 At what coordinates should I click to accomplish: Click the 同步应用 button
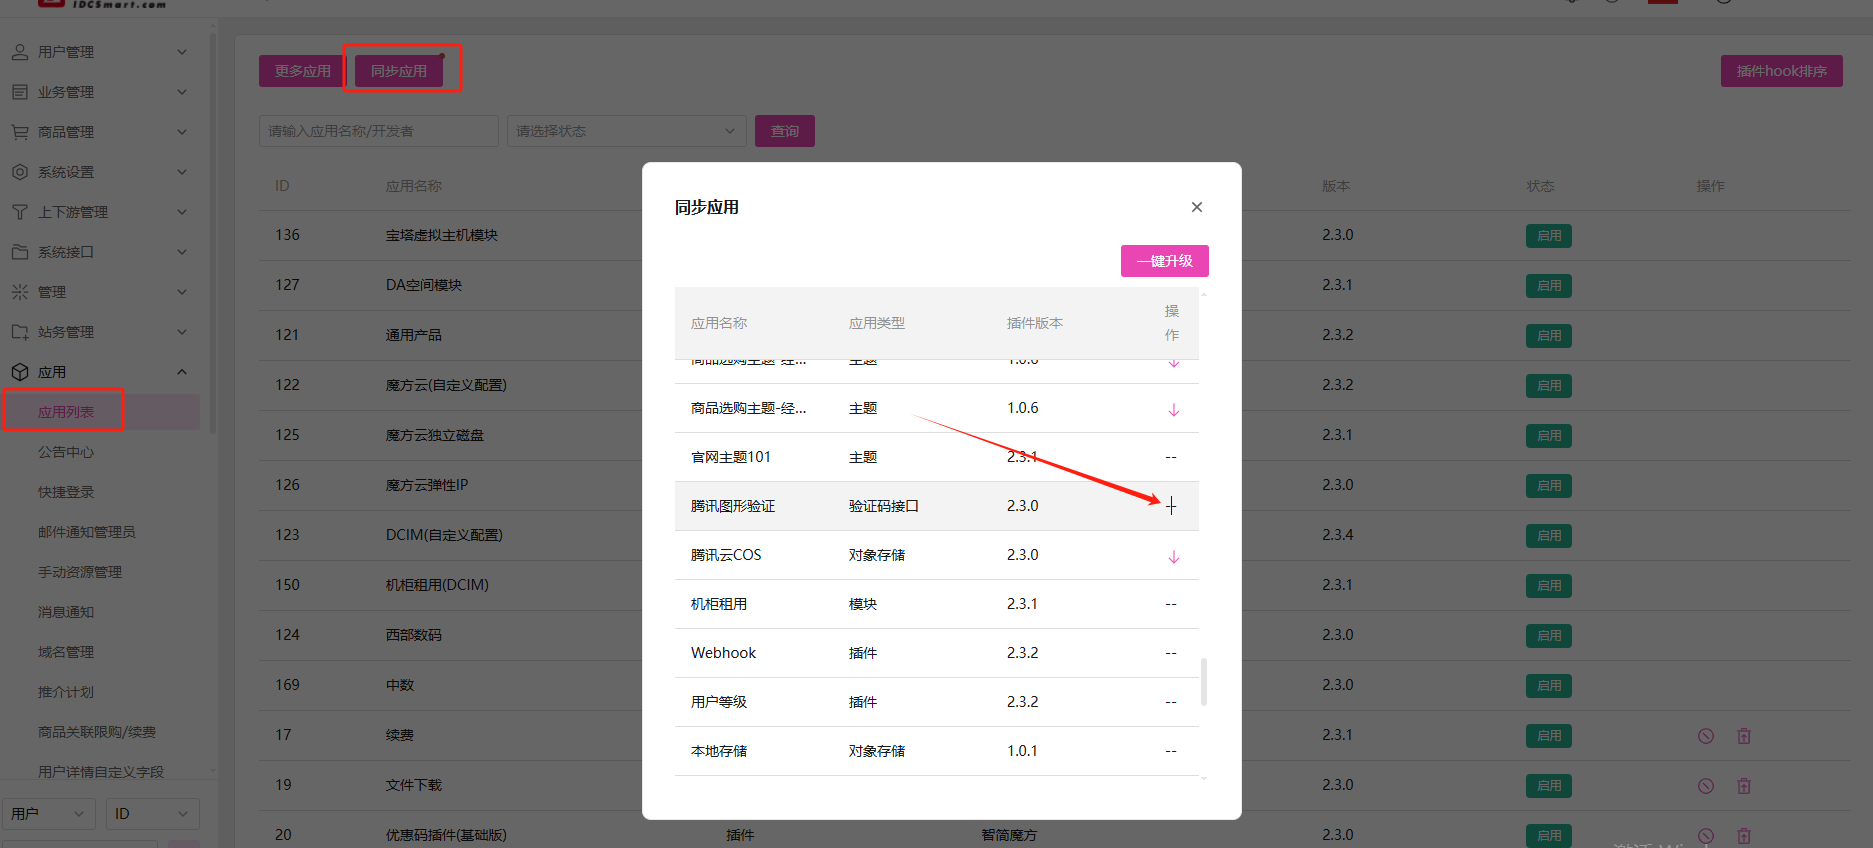point(399,71)
